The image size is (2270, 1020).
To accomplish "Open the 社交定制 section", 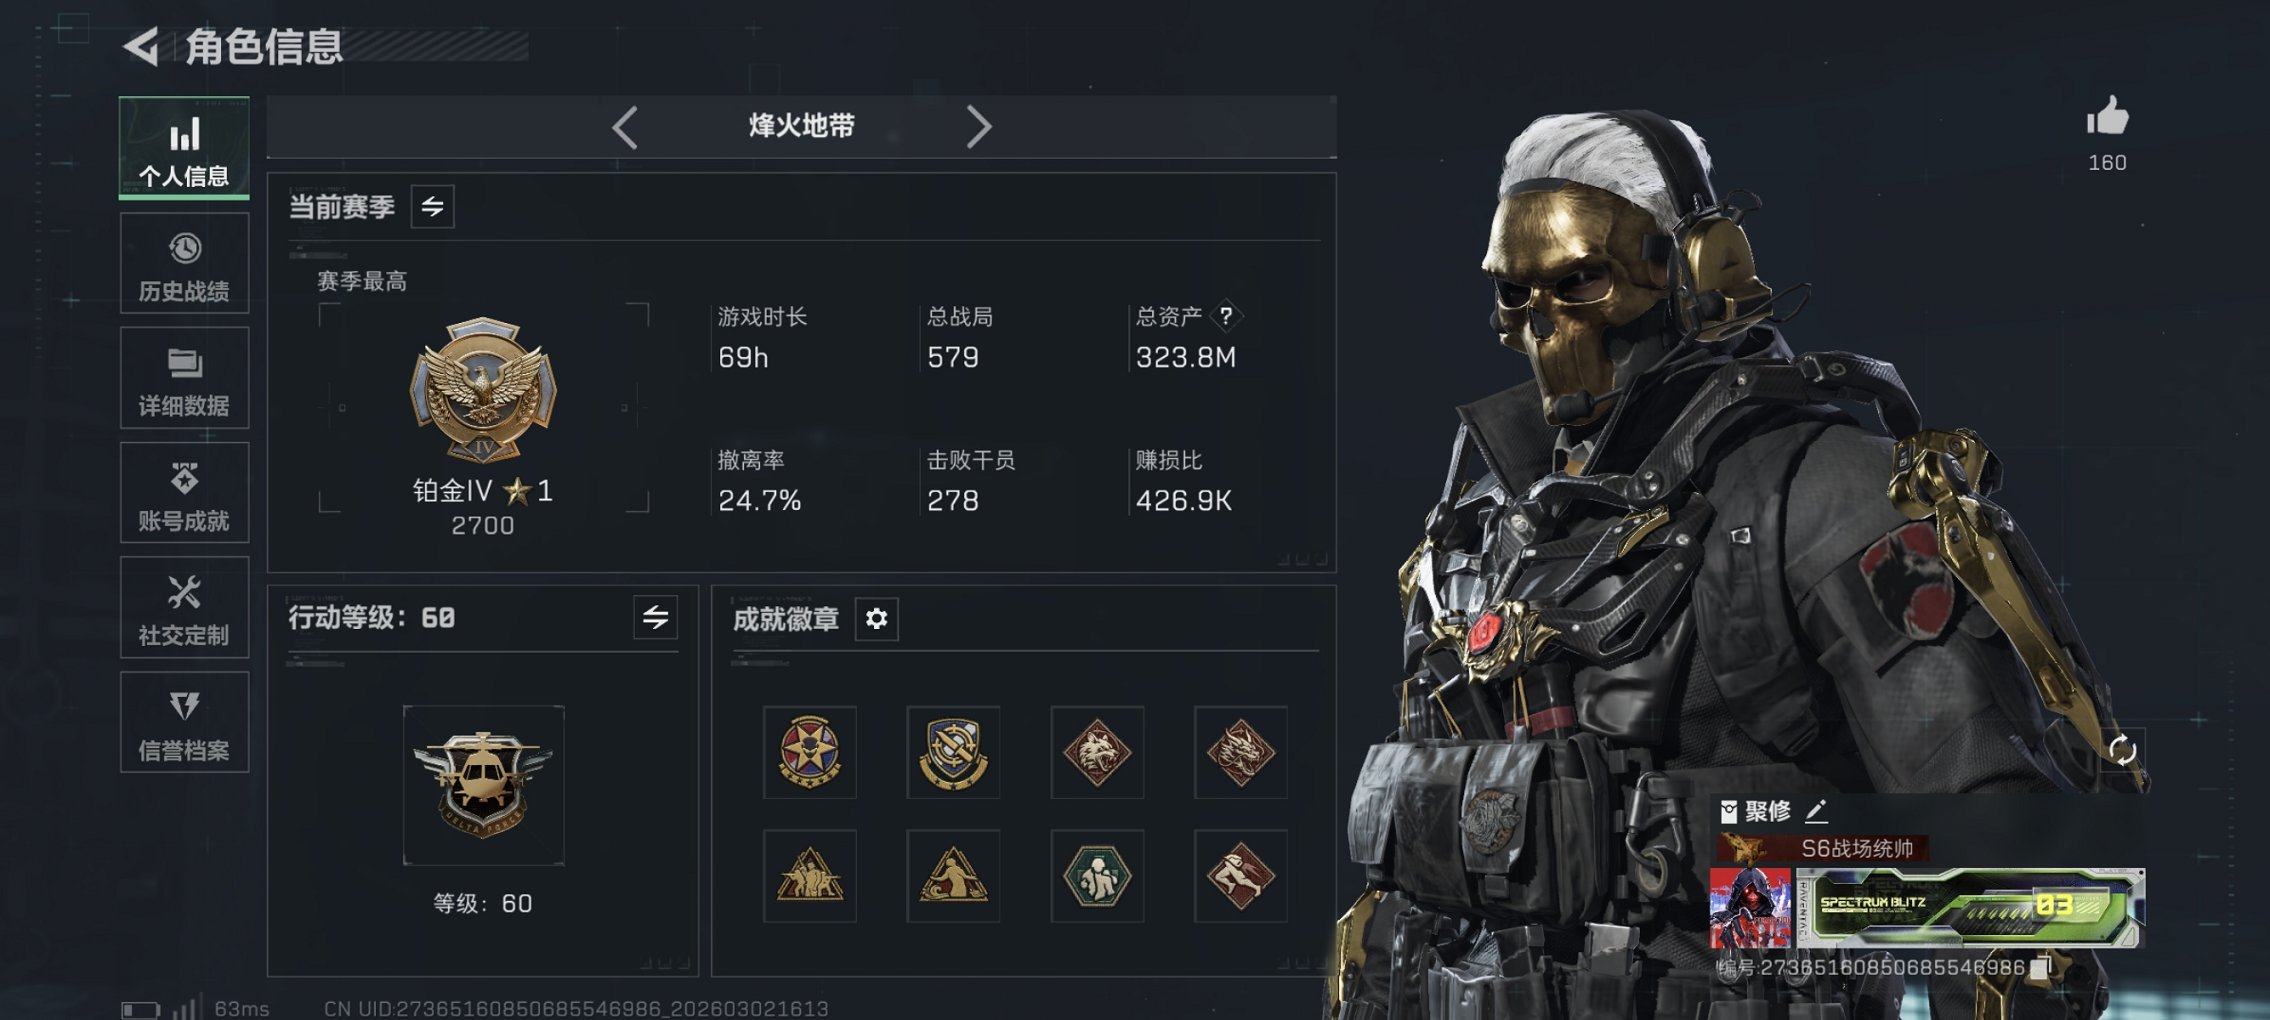I will tap(184, 608).
